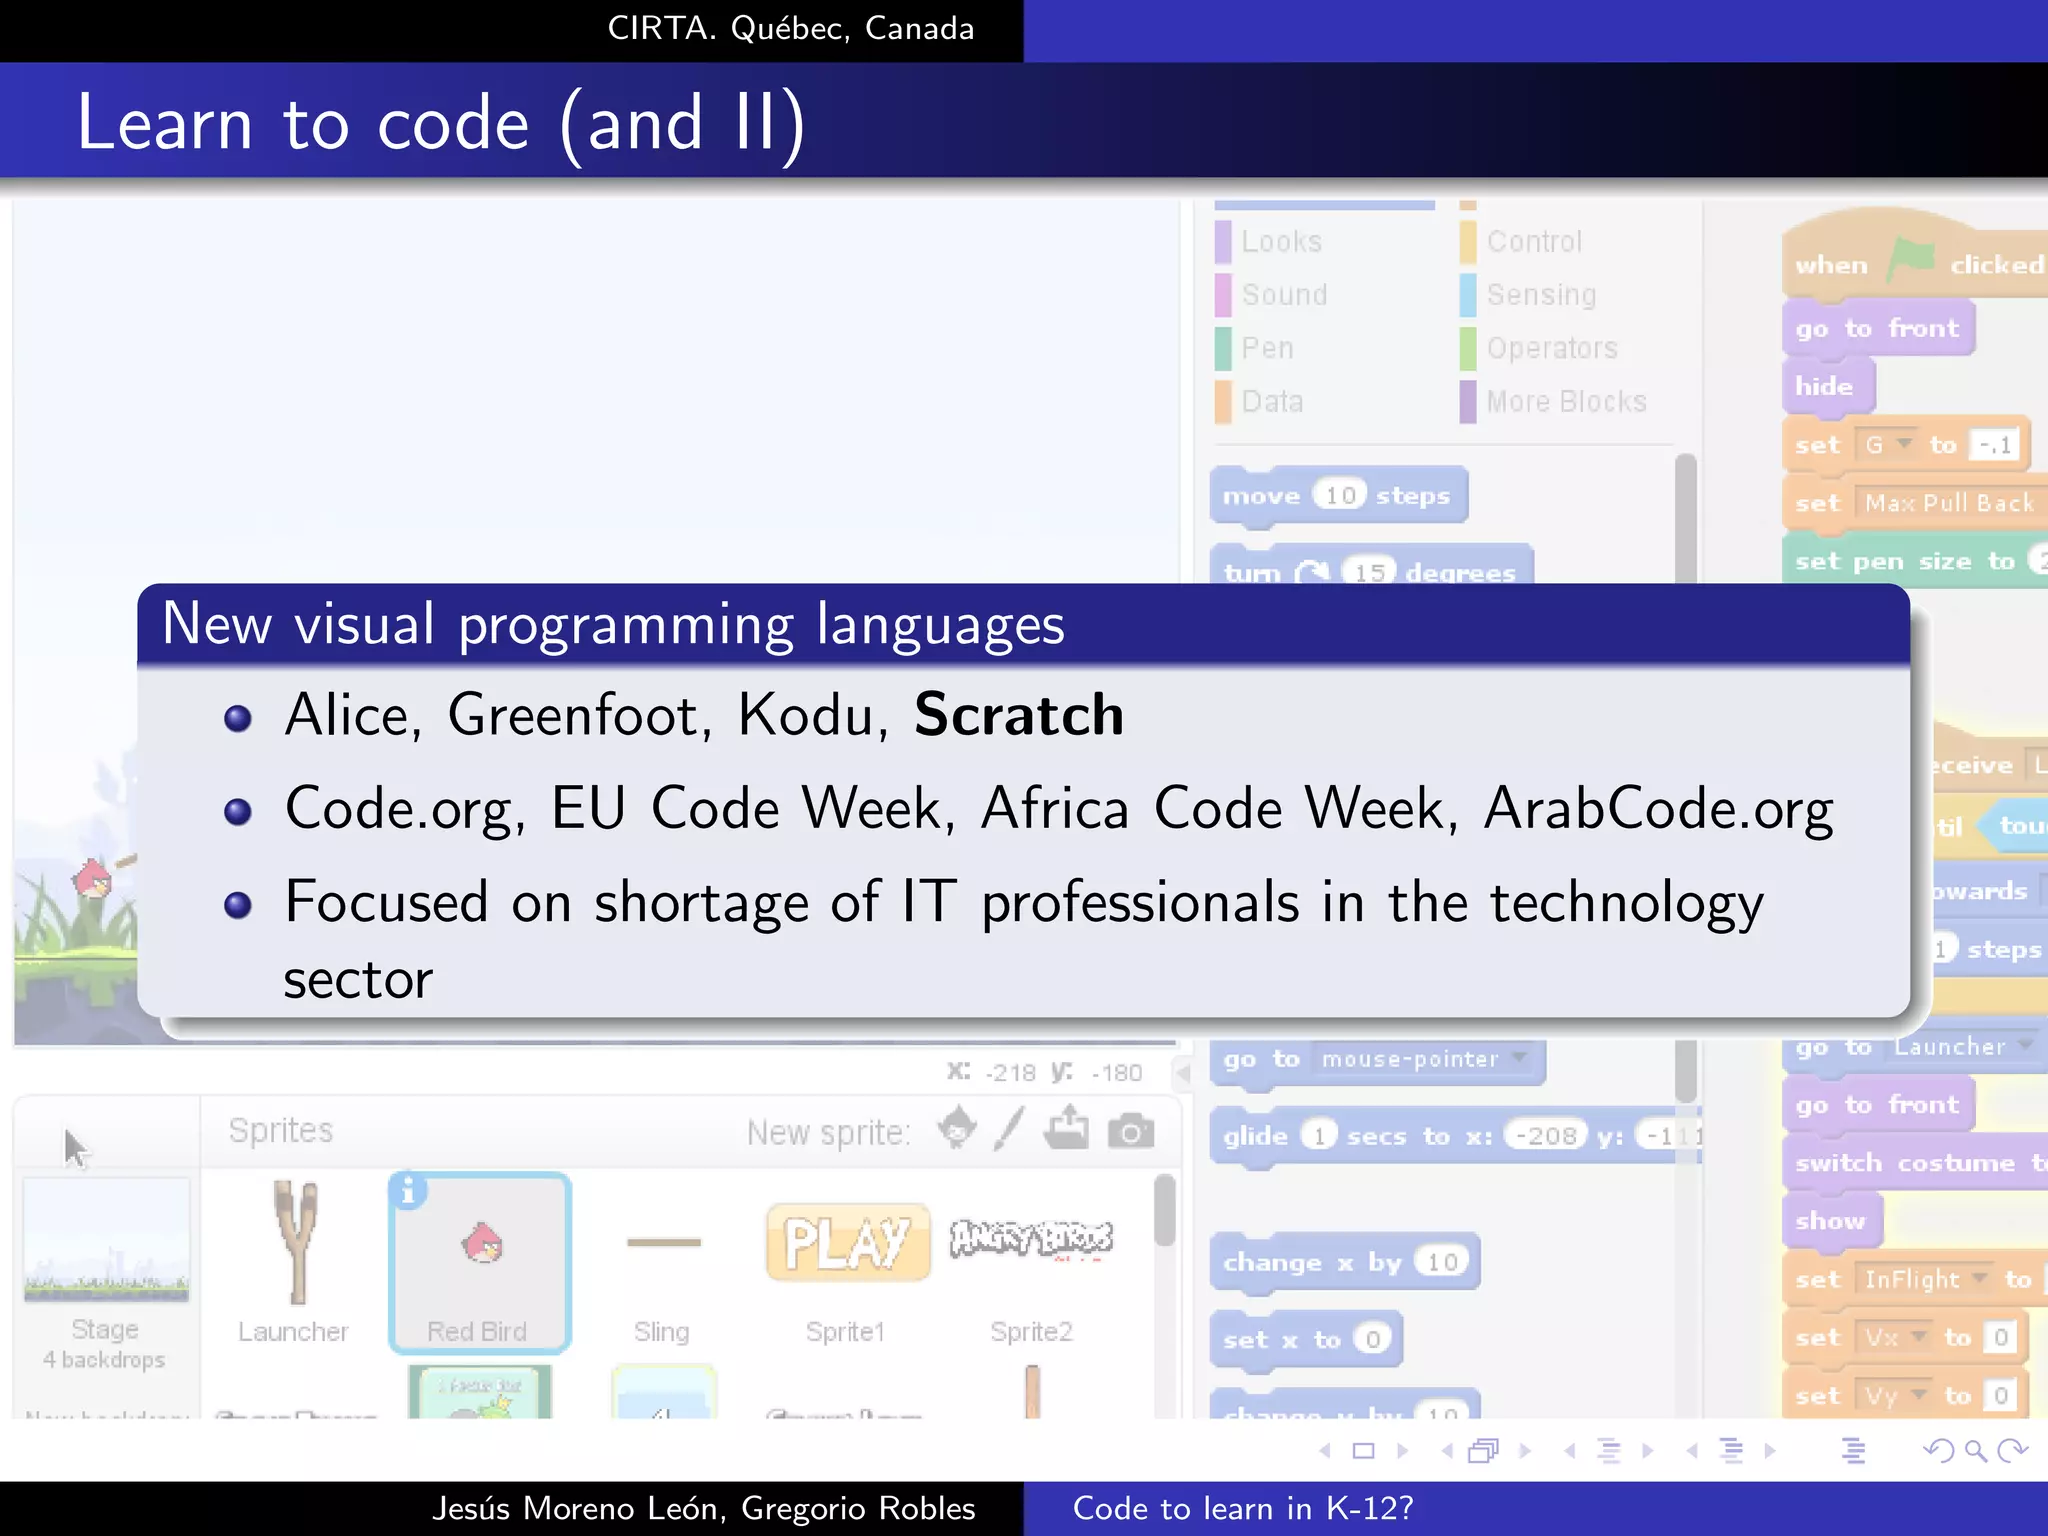Click the 10 value in change x by block

[1441, 1262]
